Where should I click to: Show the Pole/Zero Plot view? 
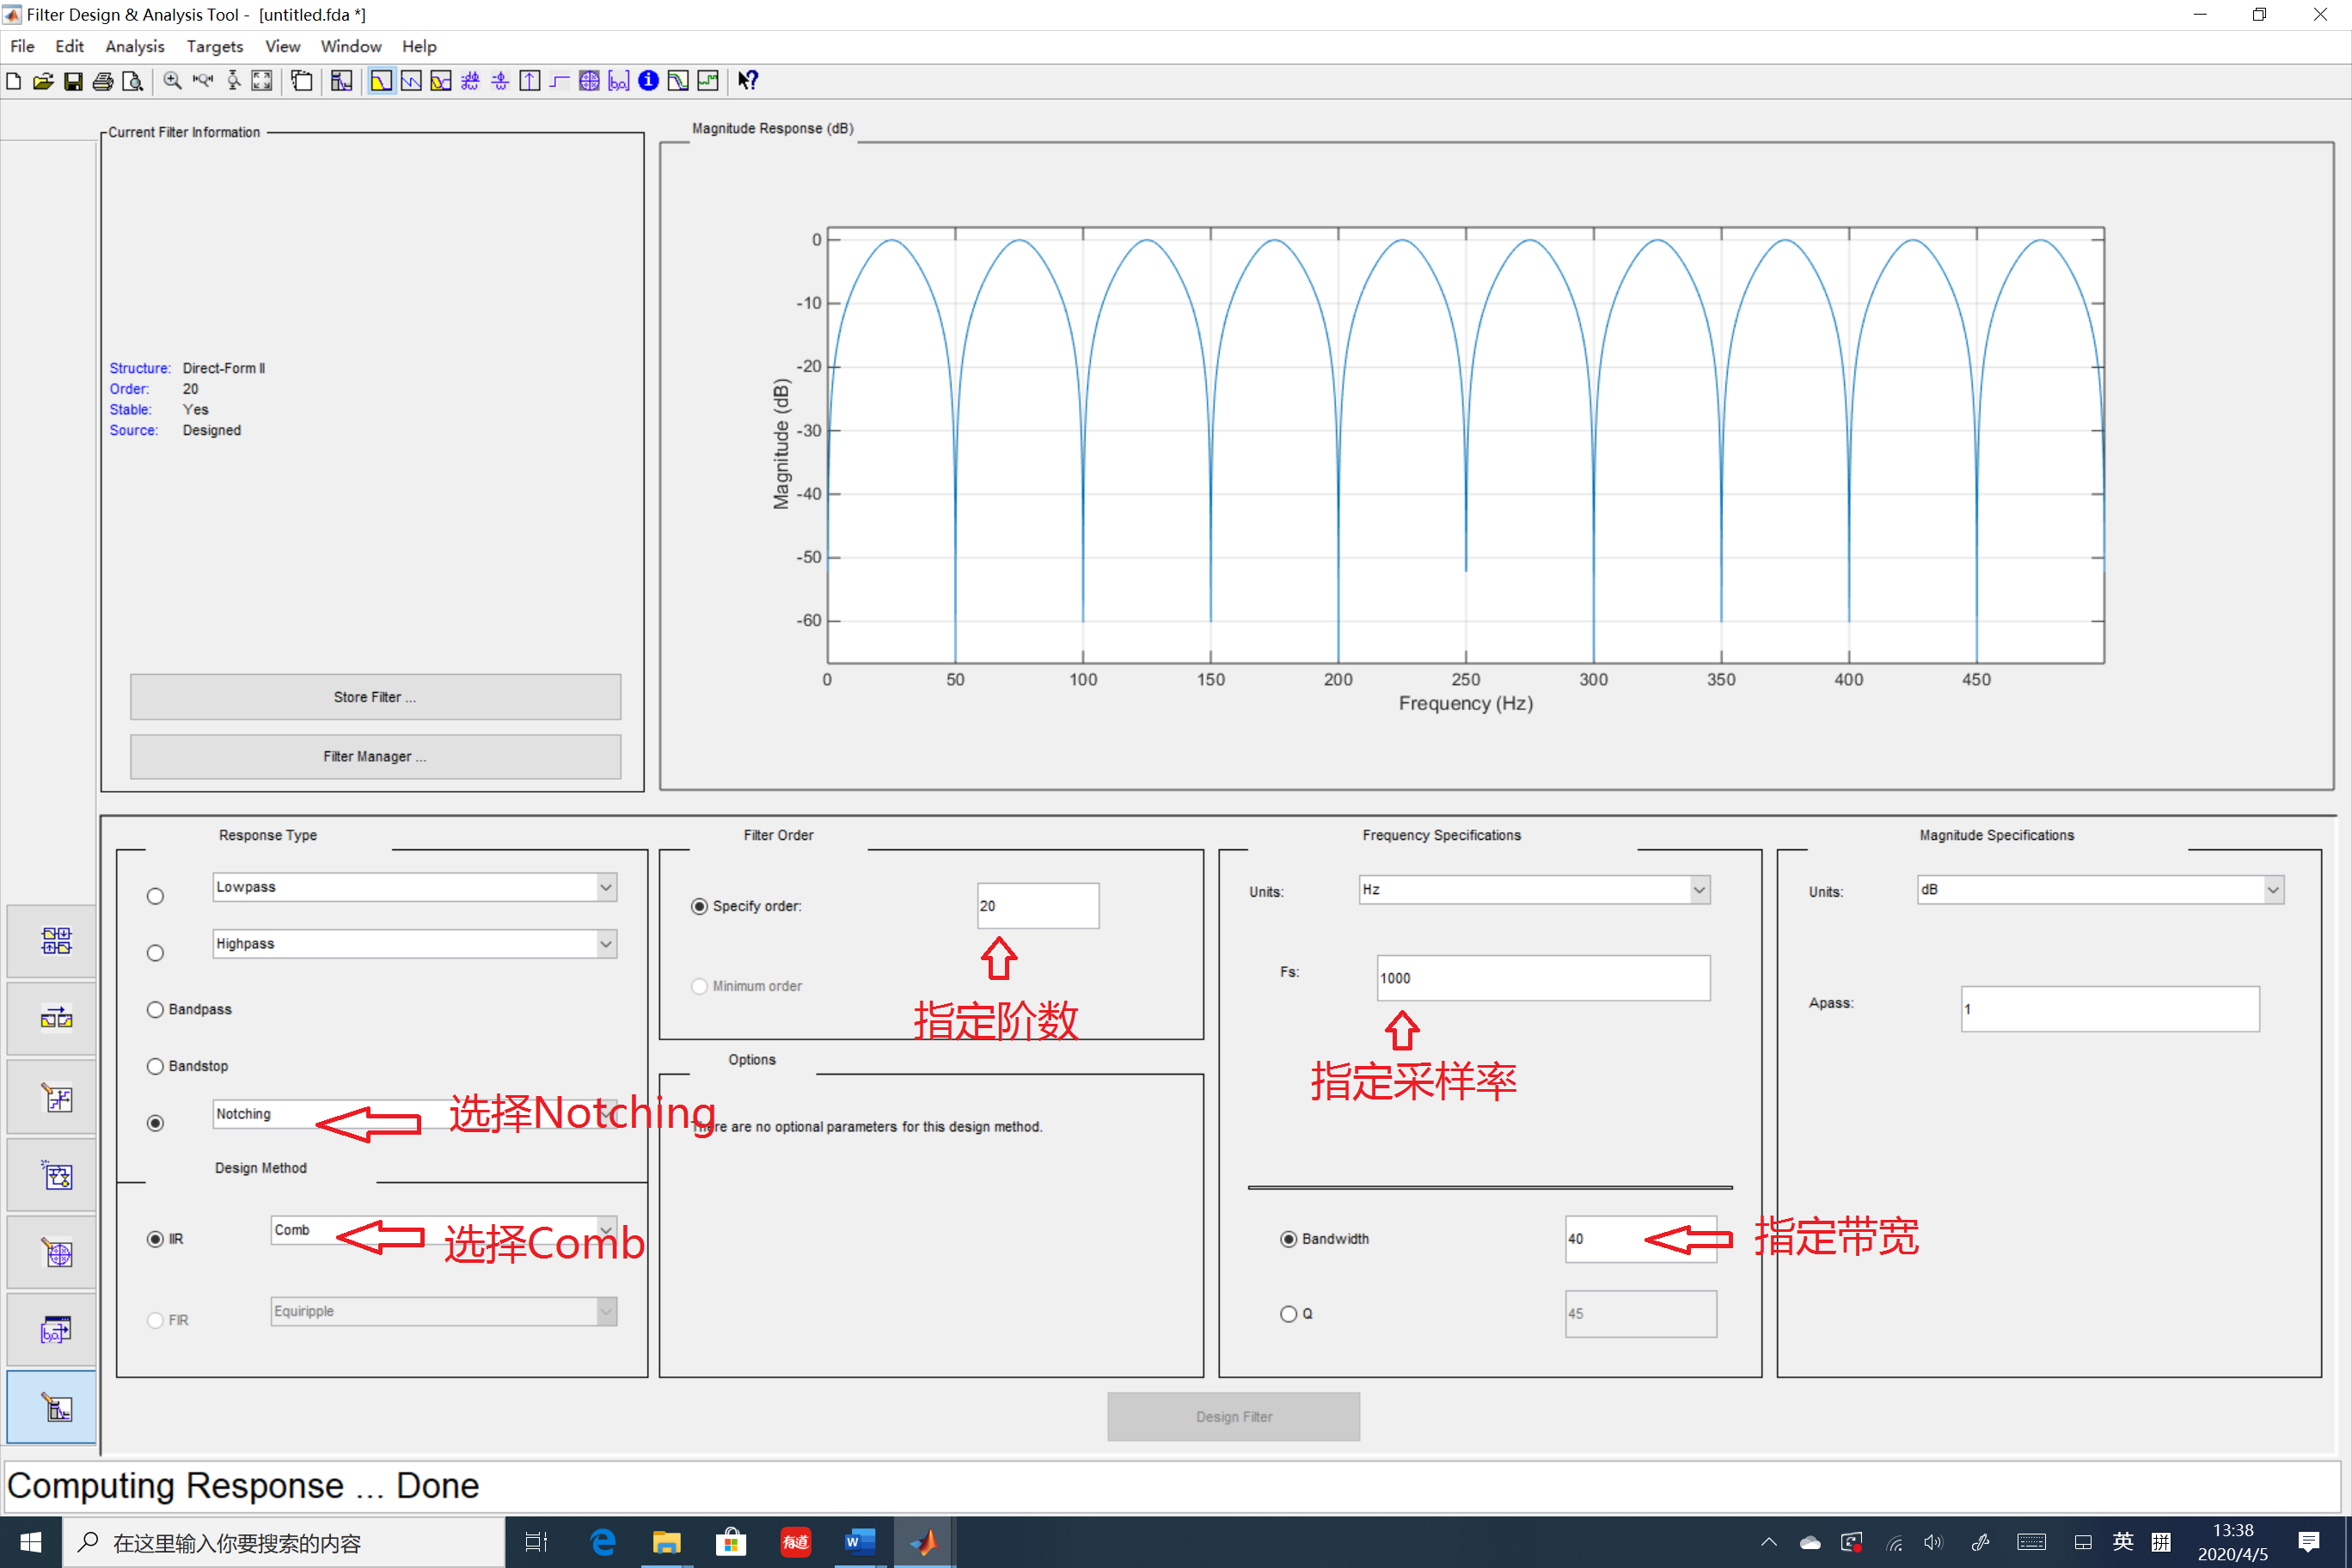(x=589, y=81)
